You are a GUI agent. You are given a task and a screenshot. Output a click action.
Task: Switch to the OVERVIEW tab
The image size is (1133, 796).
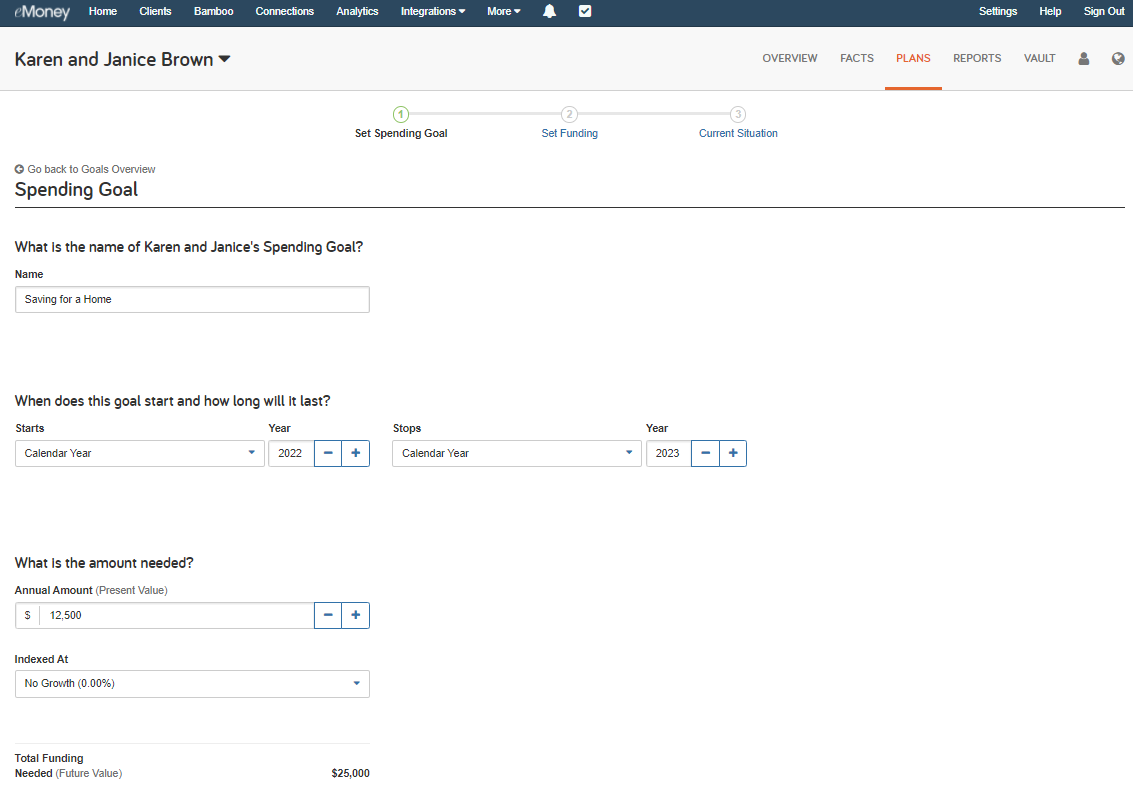pos(790,59)
